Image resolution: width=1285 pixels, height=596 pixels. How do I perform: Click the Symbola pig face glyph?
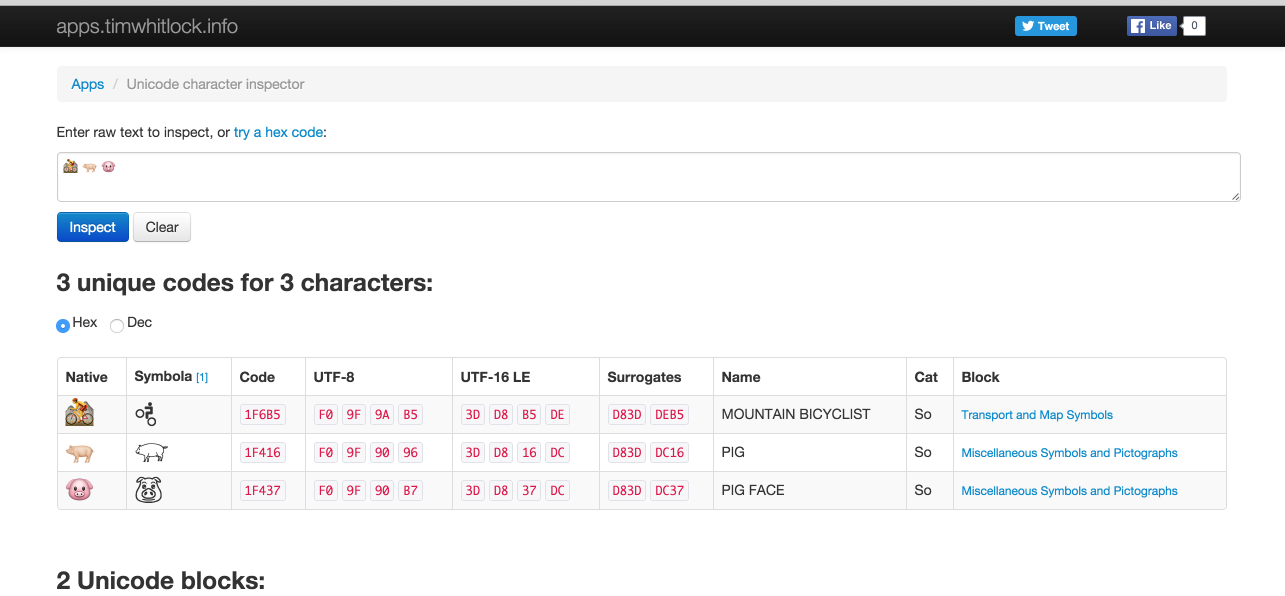click(x=148, y=490)
